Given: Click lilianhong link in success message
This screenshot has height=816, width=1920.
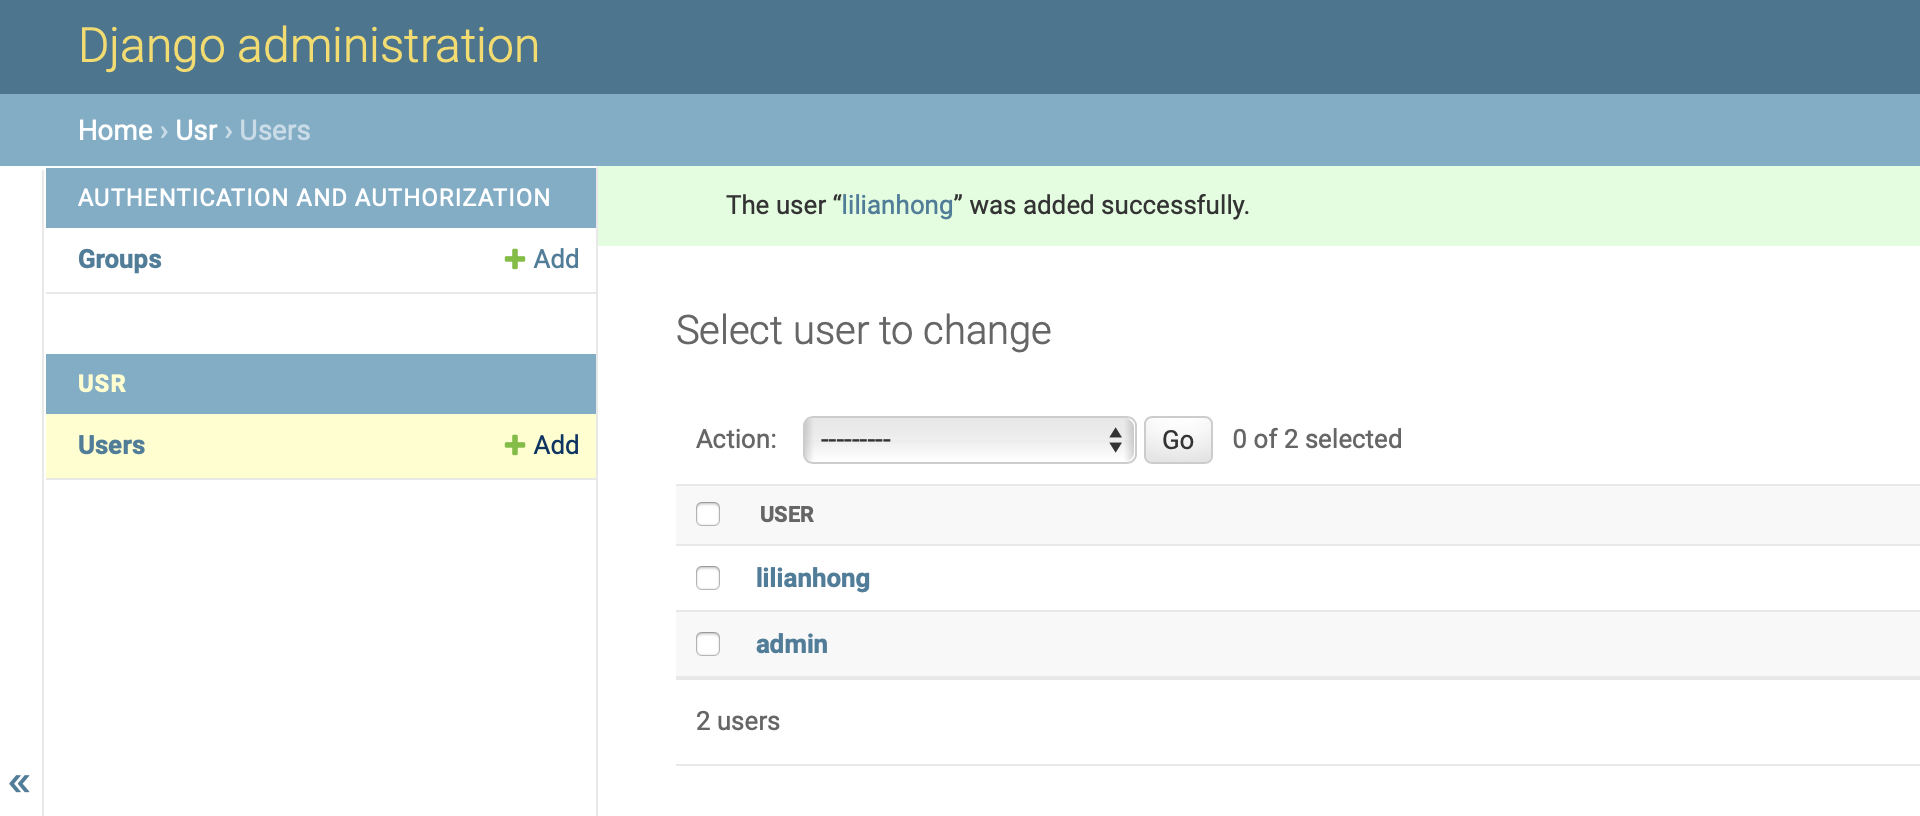Looking at the screenshot, I should [x=897, y=205].
